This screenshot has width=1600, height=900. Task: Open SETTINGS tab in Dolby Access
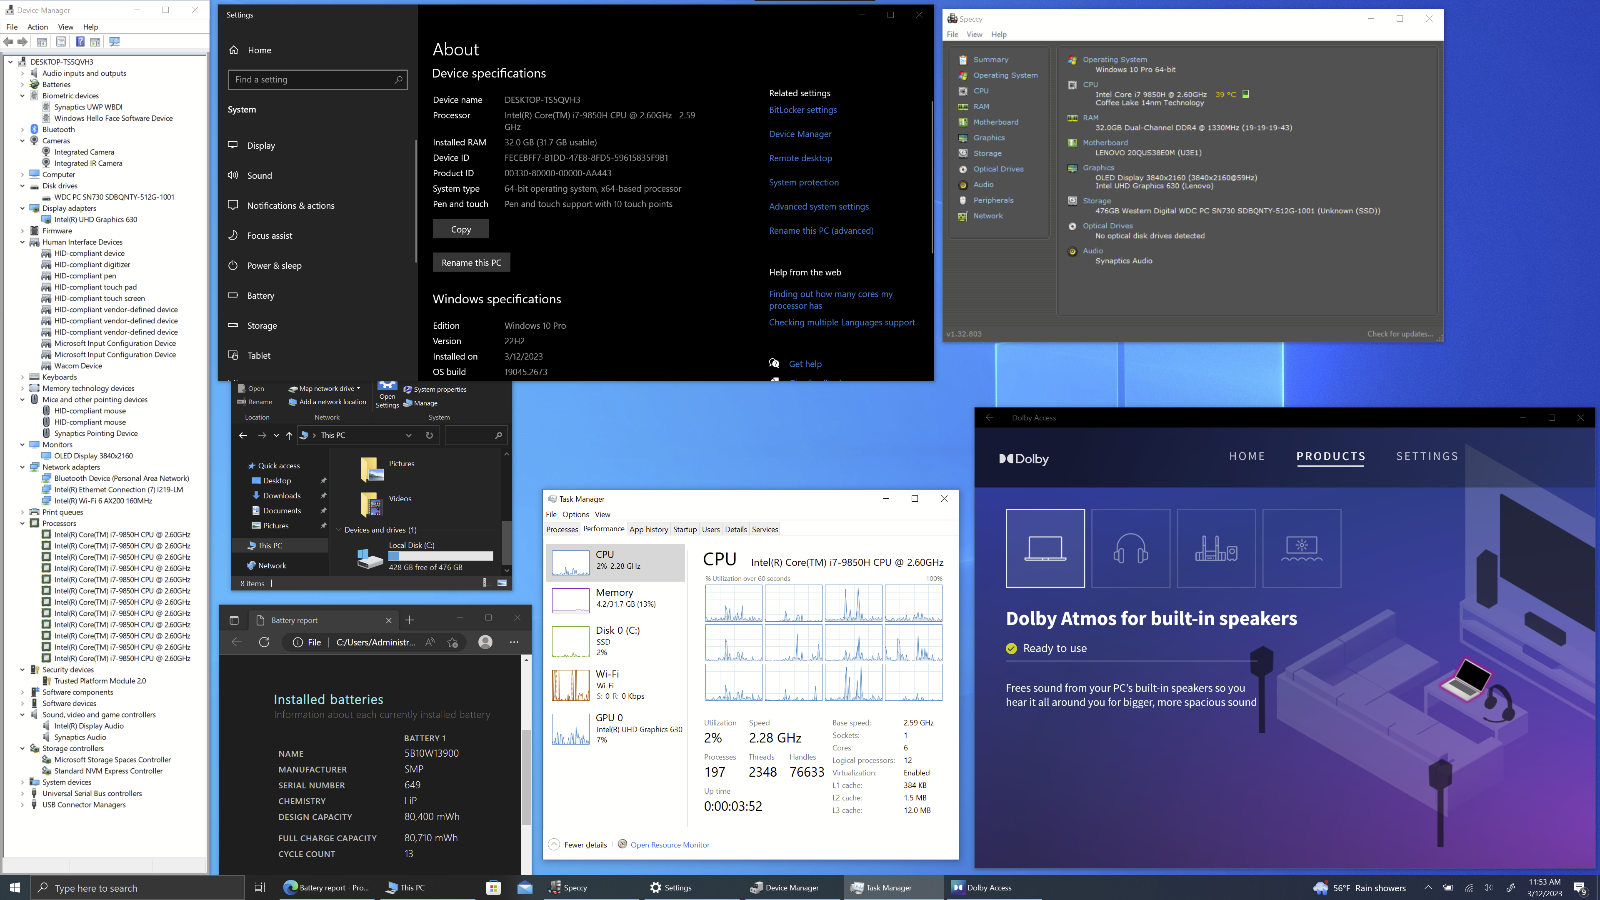click(1427, 456)
